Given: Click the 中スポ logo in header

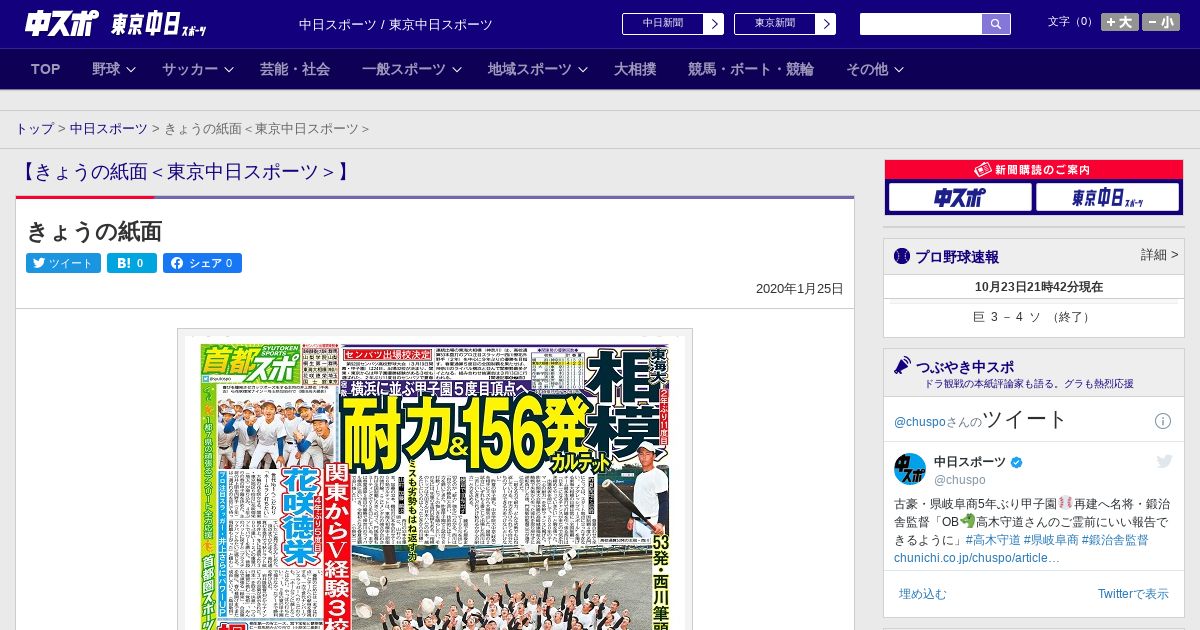Looking at the screenshot, I should pyautogui.click(x=62, y=23).
